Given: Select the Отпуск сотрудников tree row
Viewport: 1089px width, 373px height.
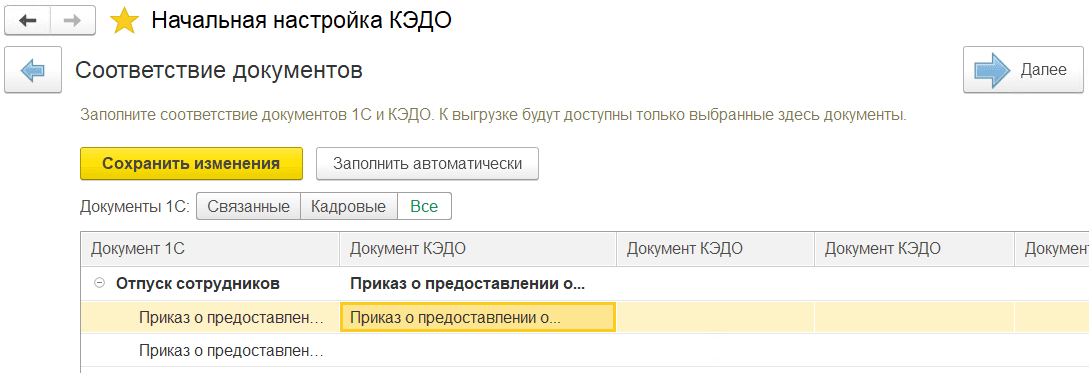Looking at the screenshot, I should click(x=585, y=283).
